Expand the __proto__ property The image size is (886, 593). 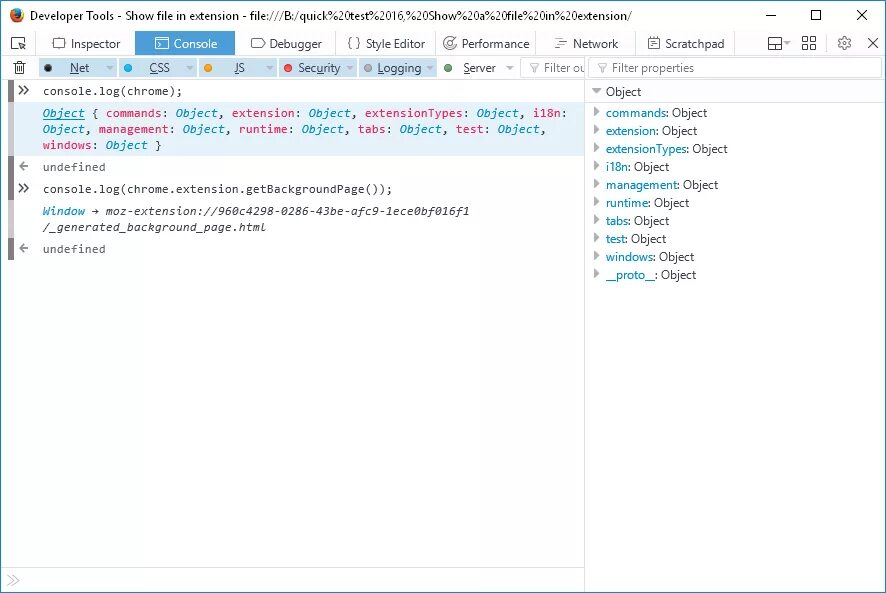596,274
